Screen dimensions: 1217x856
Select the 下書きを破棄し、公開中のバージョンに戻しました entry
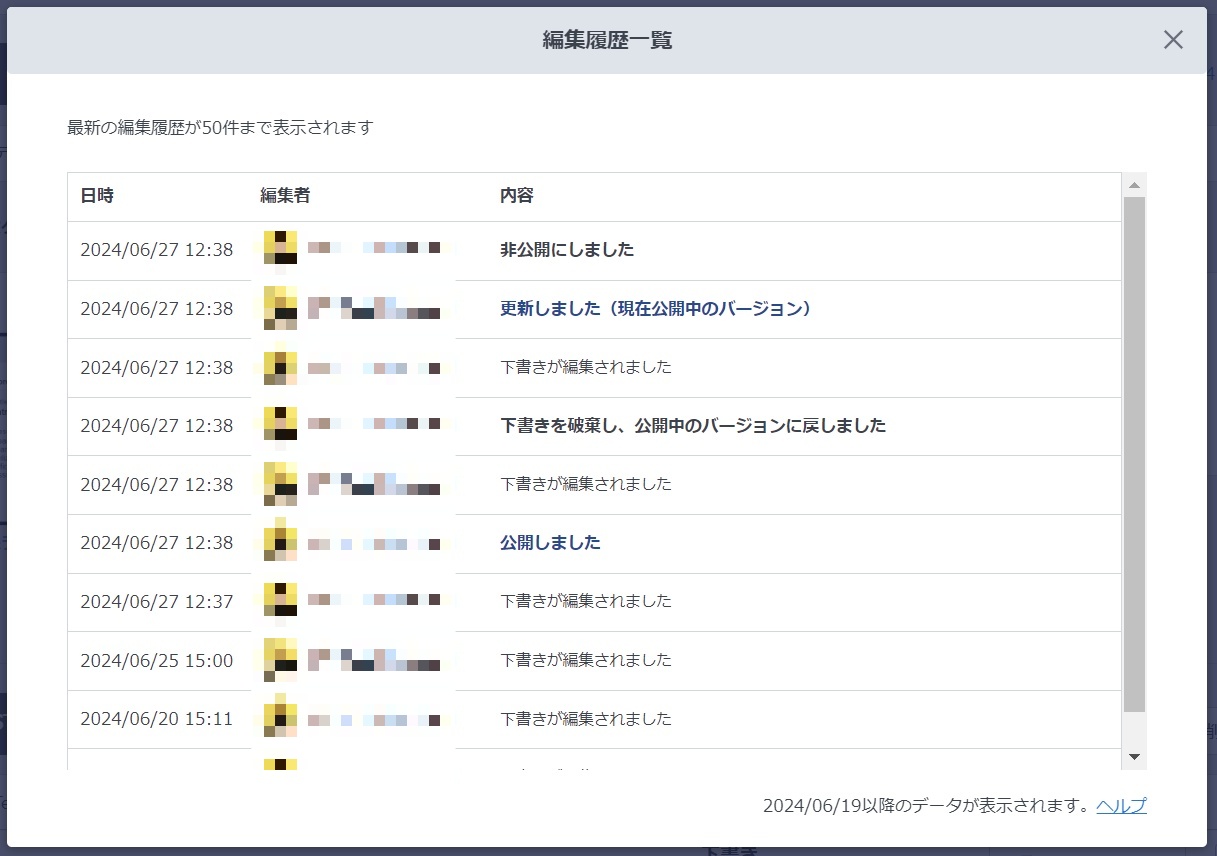(x=692, y=426)
